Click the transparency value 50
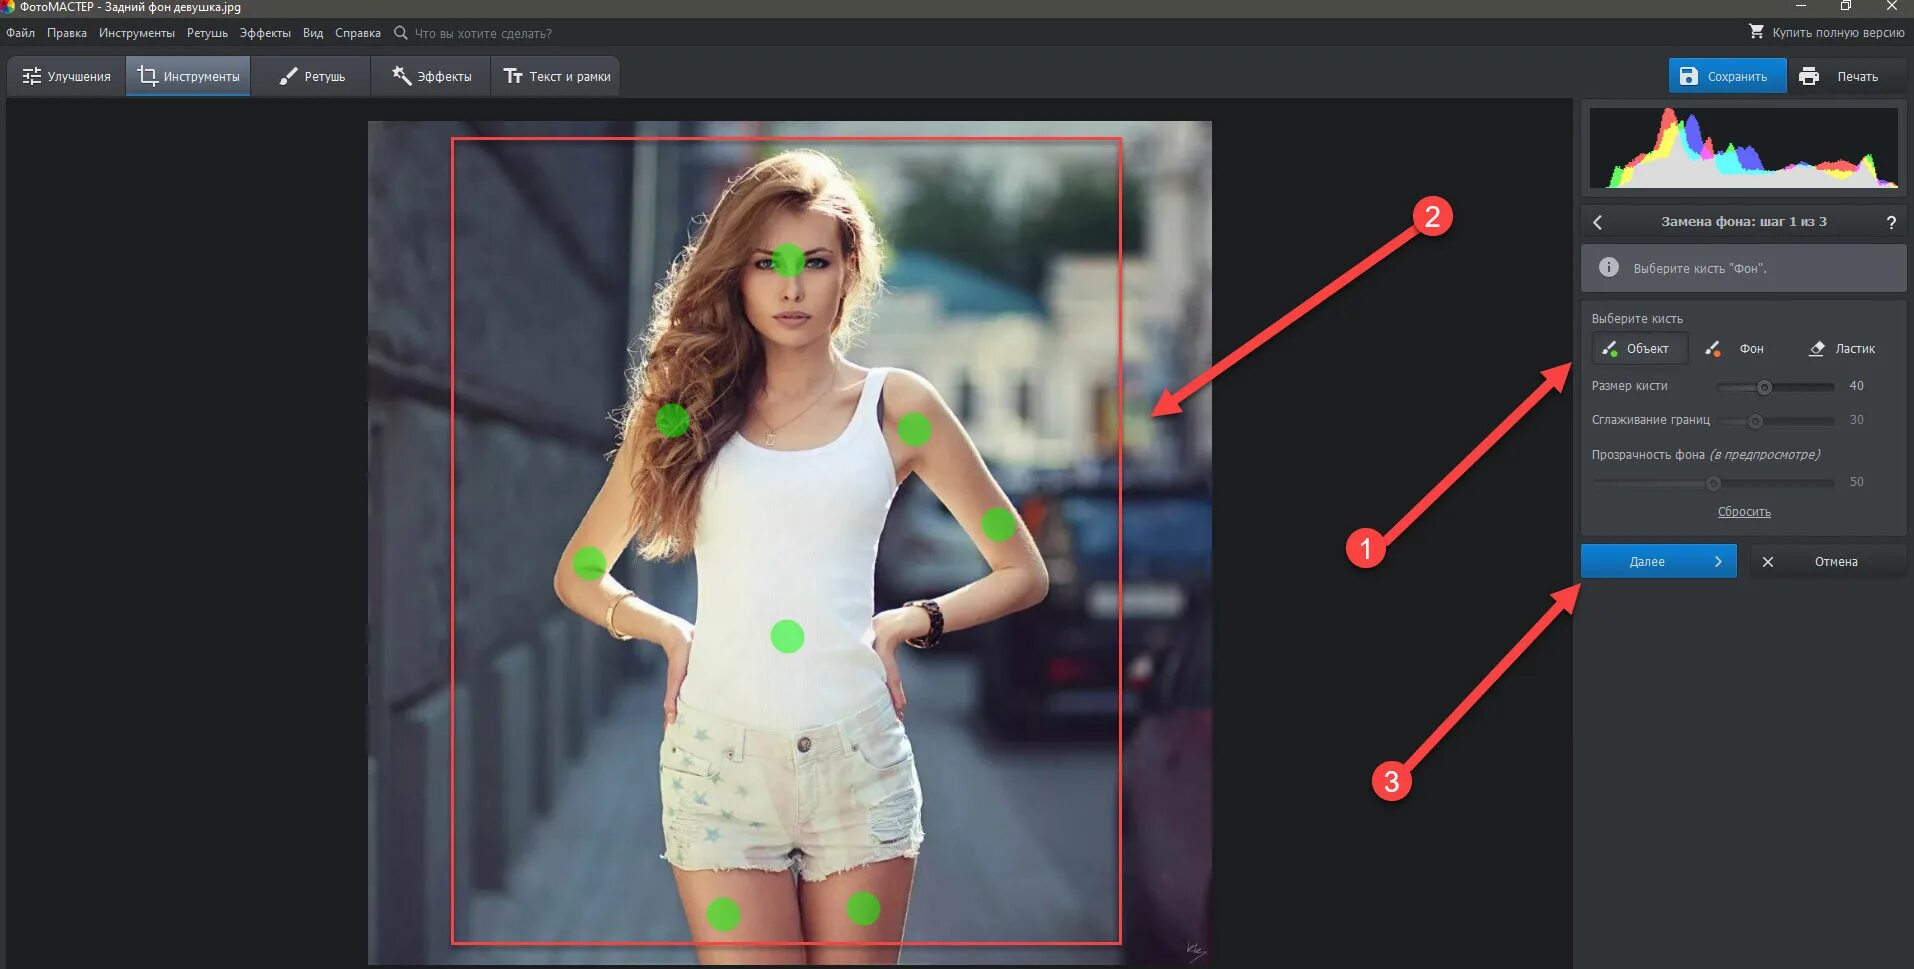Image resolution: width=1914 pixels, height=969 pixels. (1856, 482)
